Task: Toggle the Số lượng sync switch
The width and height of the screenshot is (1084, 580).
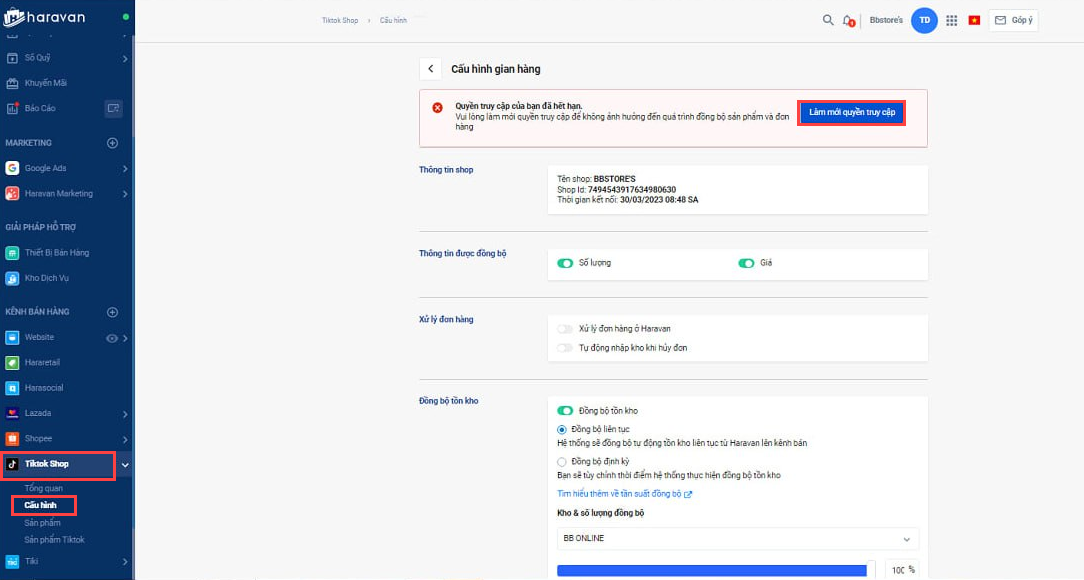Action: pos(565,263)
